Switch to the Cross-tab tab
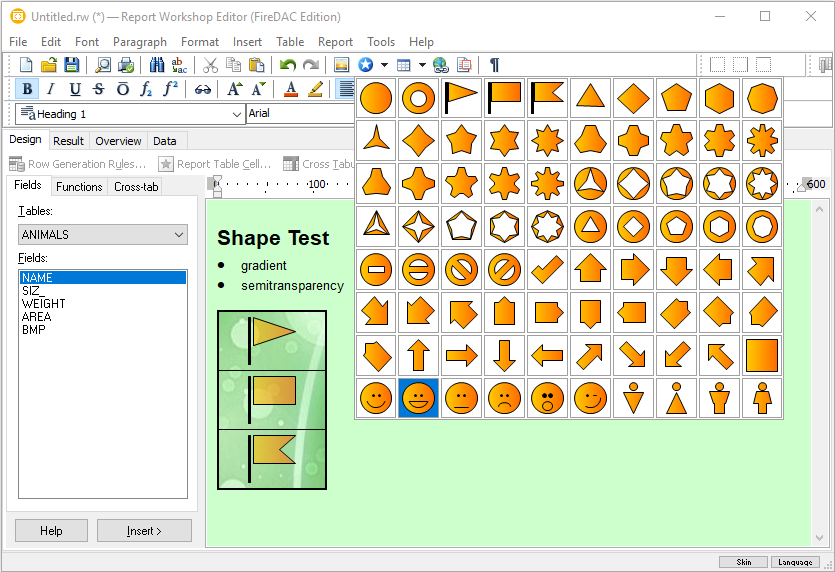This screenshot has height=572, width=835. [135, 187]
